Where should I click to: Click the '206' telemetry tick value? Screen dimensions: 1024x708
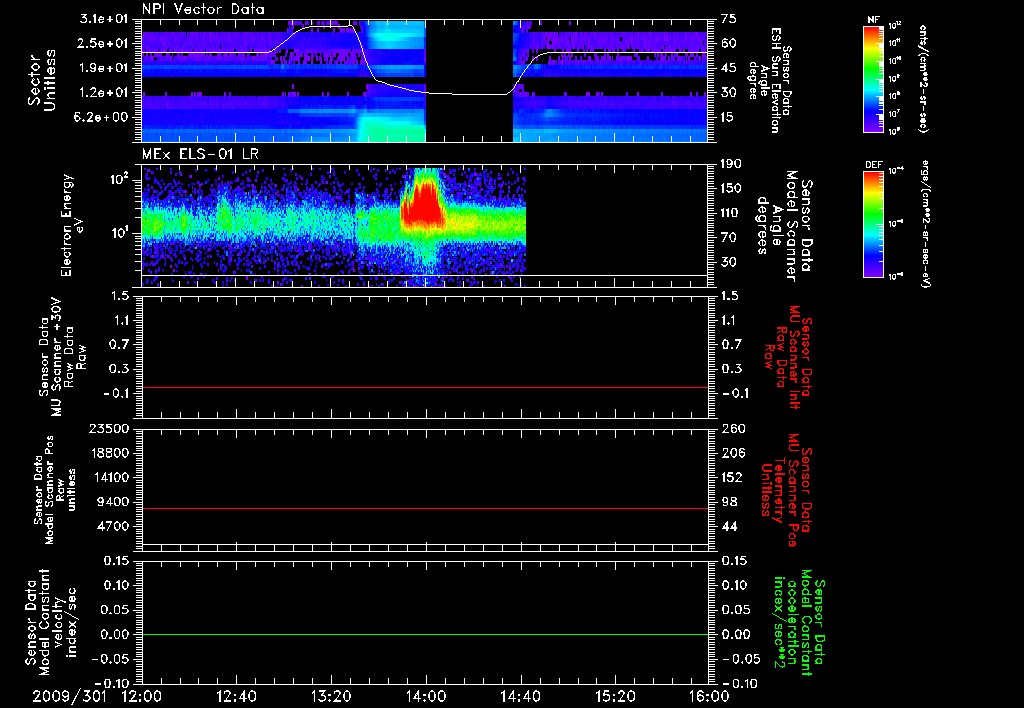(733, 453)
